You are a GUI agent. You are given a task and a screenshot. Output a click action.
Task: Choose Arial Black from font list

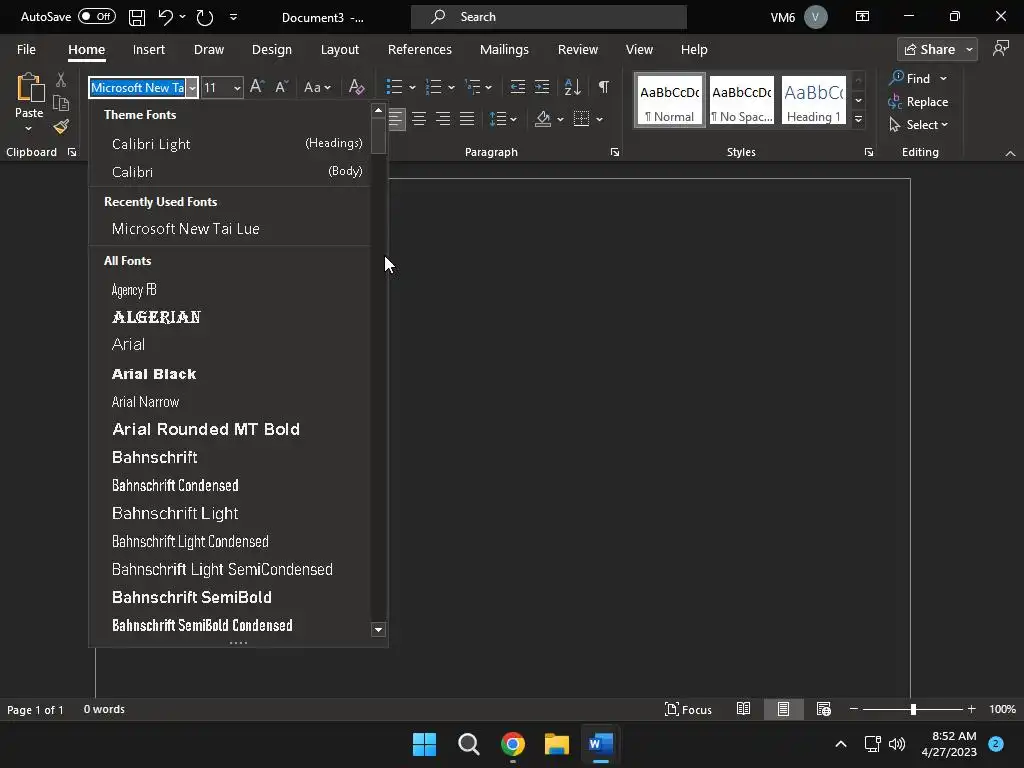(x=230, y=374)
